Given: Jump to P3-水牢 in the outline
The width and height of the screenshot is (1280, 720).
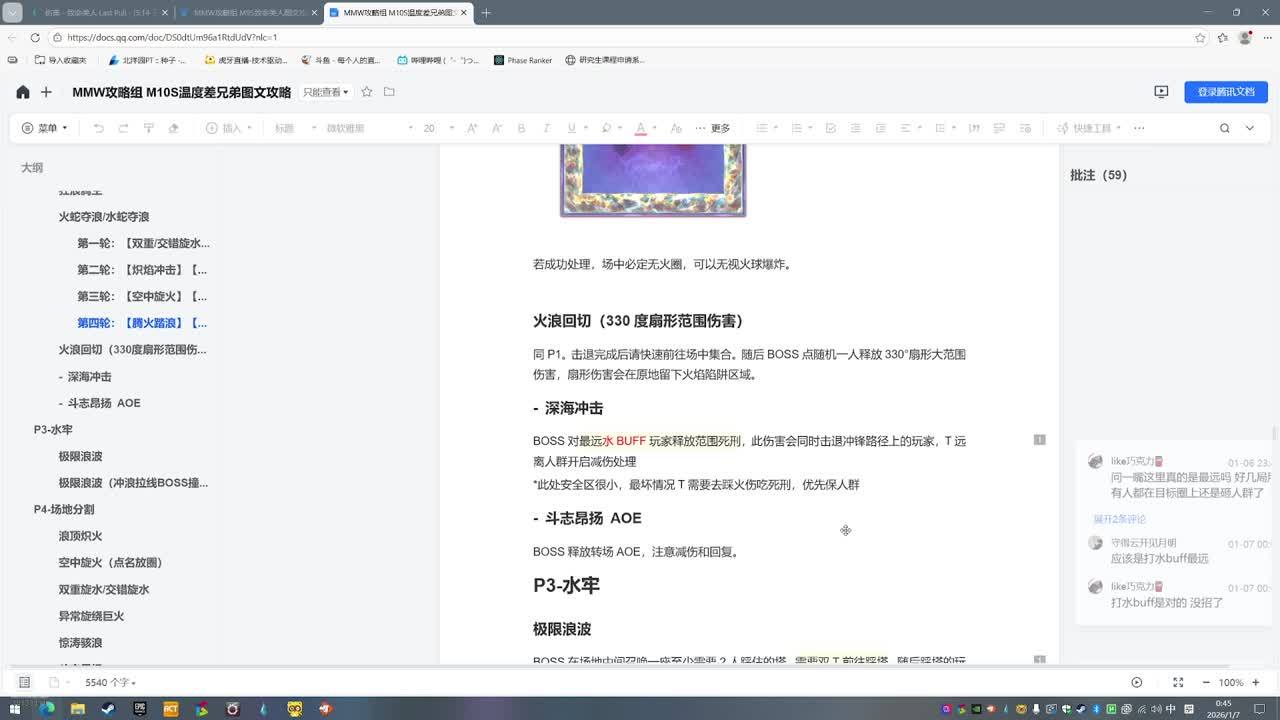Looking at the screenshot, I should [53, 430].
